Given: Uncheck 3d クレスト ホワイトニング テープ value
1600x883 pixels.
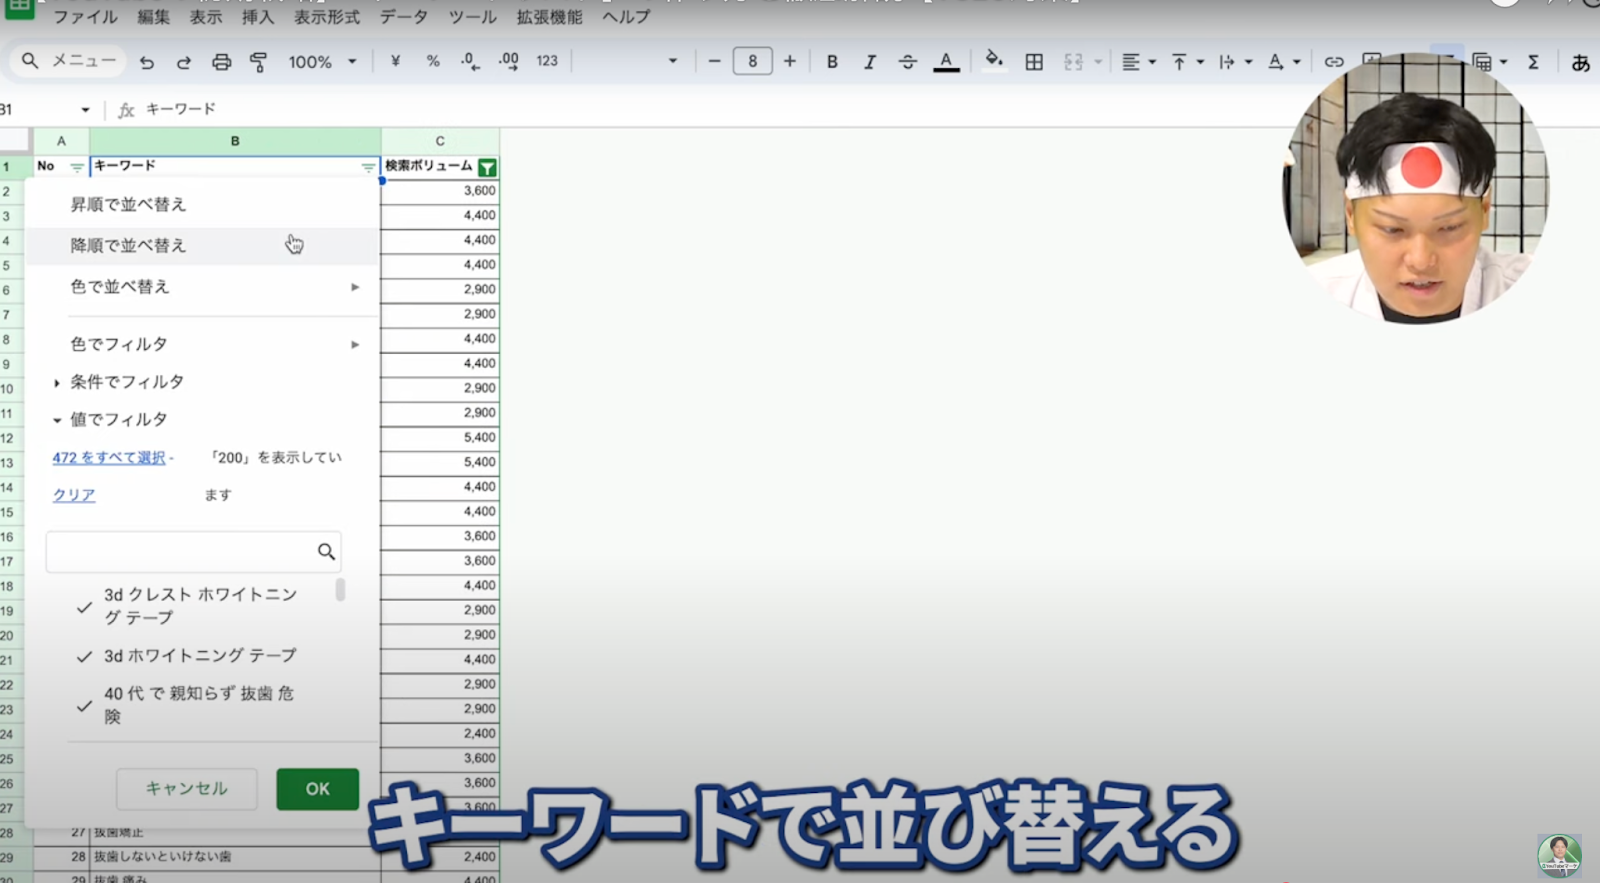Looking at the screenshot, I should point(85,607).
